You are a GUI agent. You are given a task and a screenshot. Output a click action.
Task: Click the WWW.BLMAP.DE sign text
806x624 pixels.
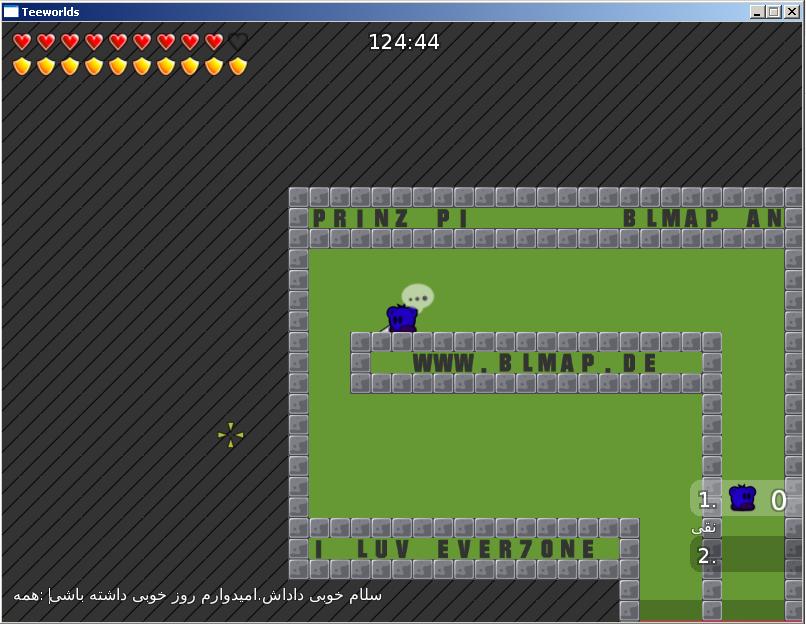[x=535, y=363]
